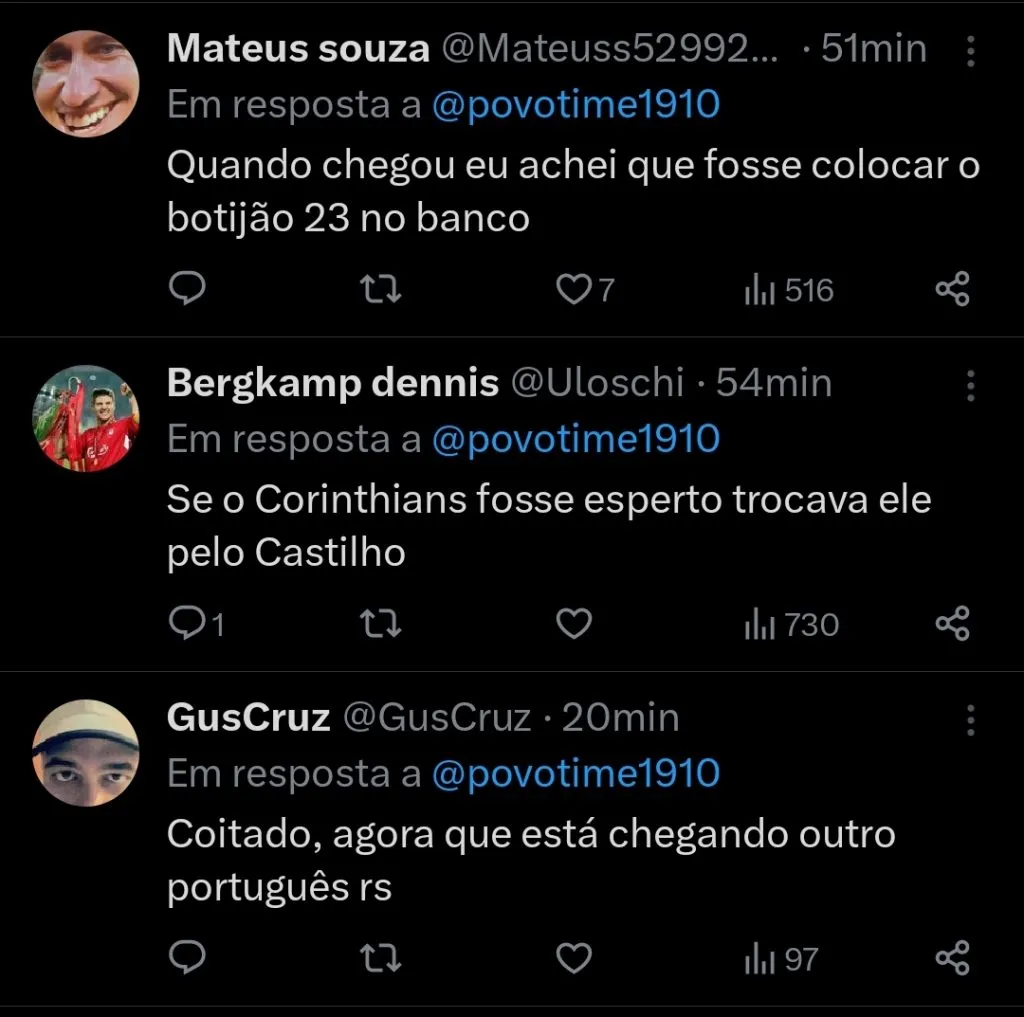Share Mateus souza's tweet

pyautogui.click(x=951, y=289)
